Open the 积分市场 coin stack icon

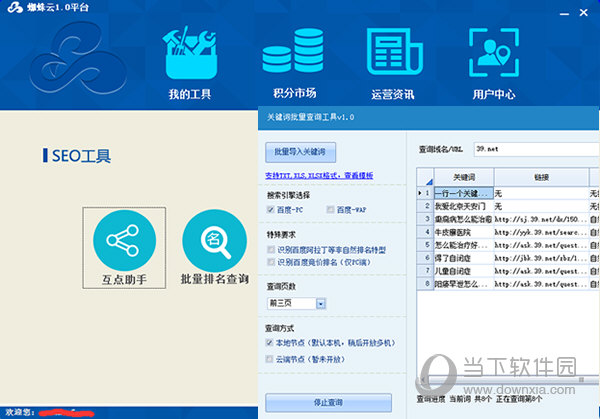(293, 51)
